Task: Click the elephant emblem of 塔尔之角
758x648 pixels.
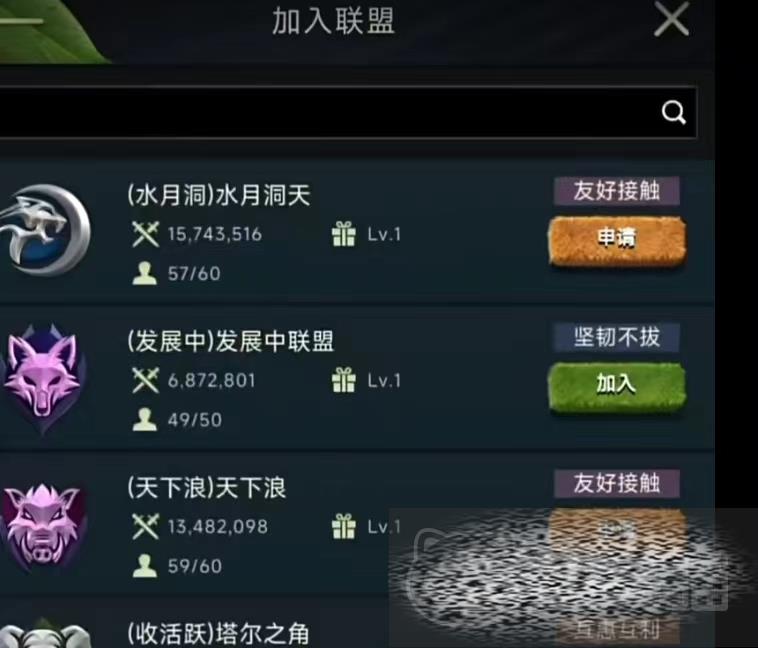Action: (46, 633)
